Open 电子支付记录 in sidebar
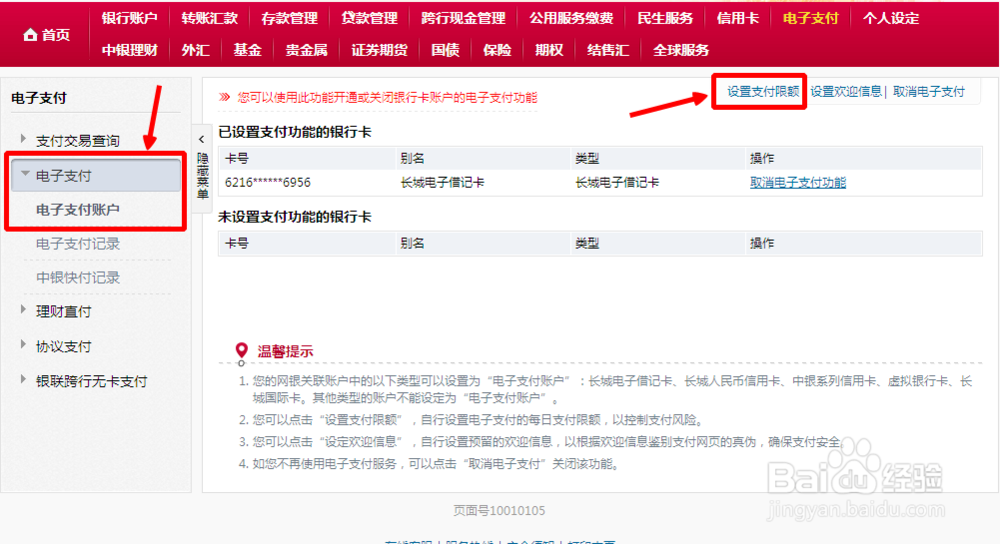 point(78,243)
